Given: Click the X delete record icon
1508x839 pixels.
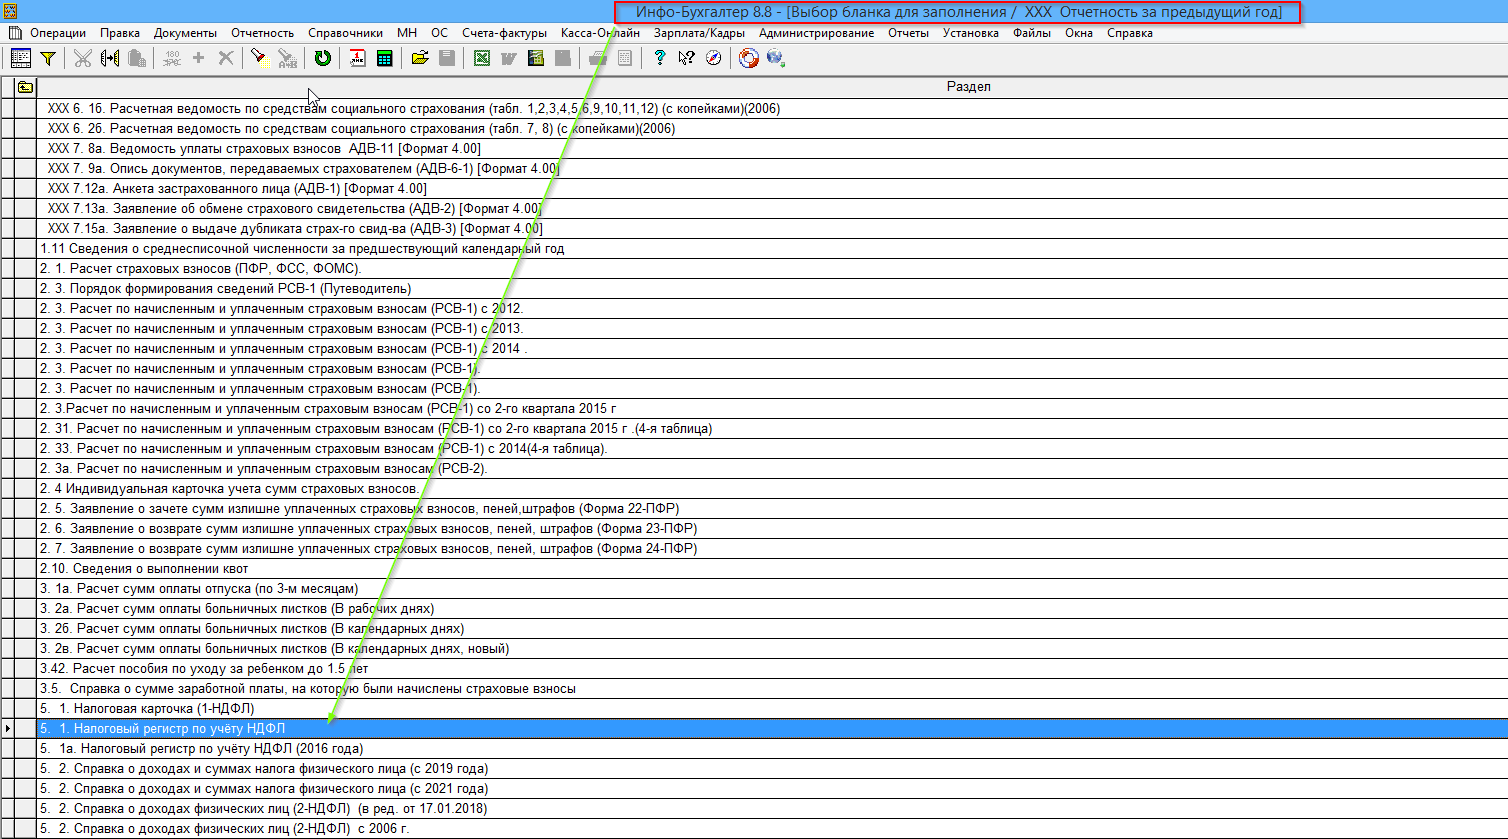Looking at the screenshot, I should point(226,59).
